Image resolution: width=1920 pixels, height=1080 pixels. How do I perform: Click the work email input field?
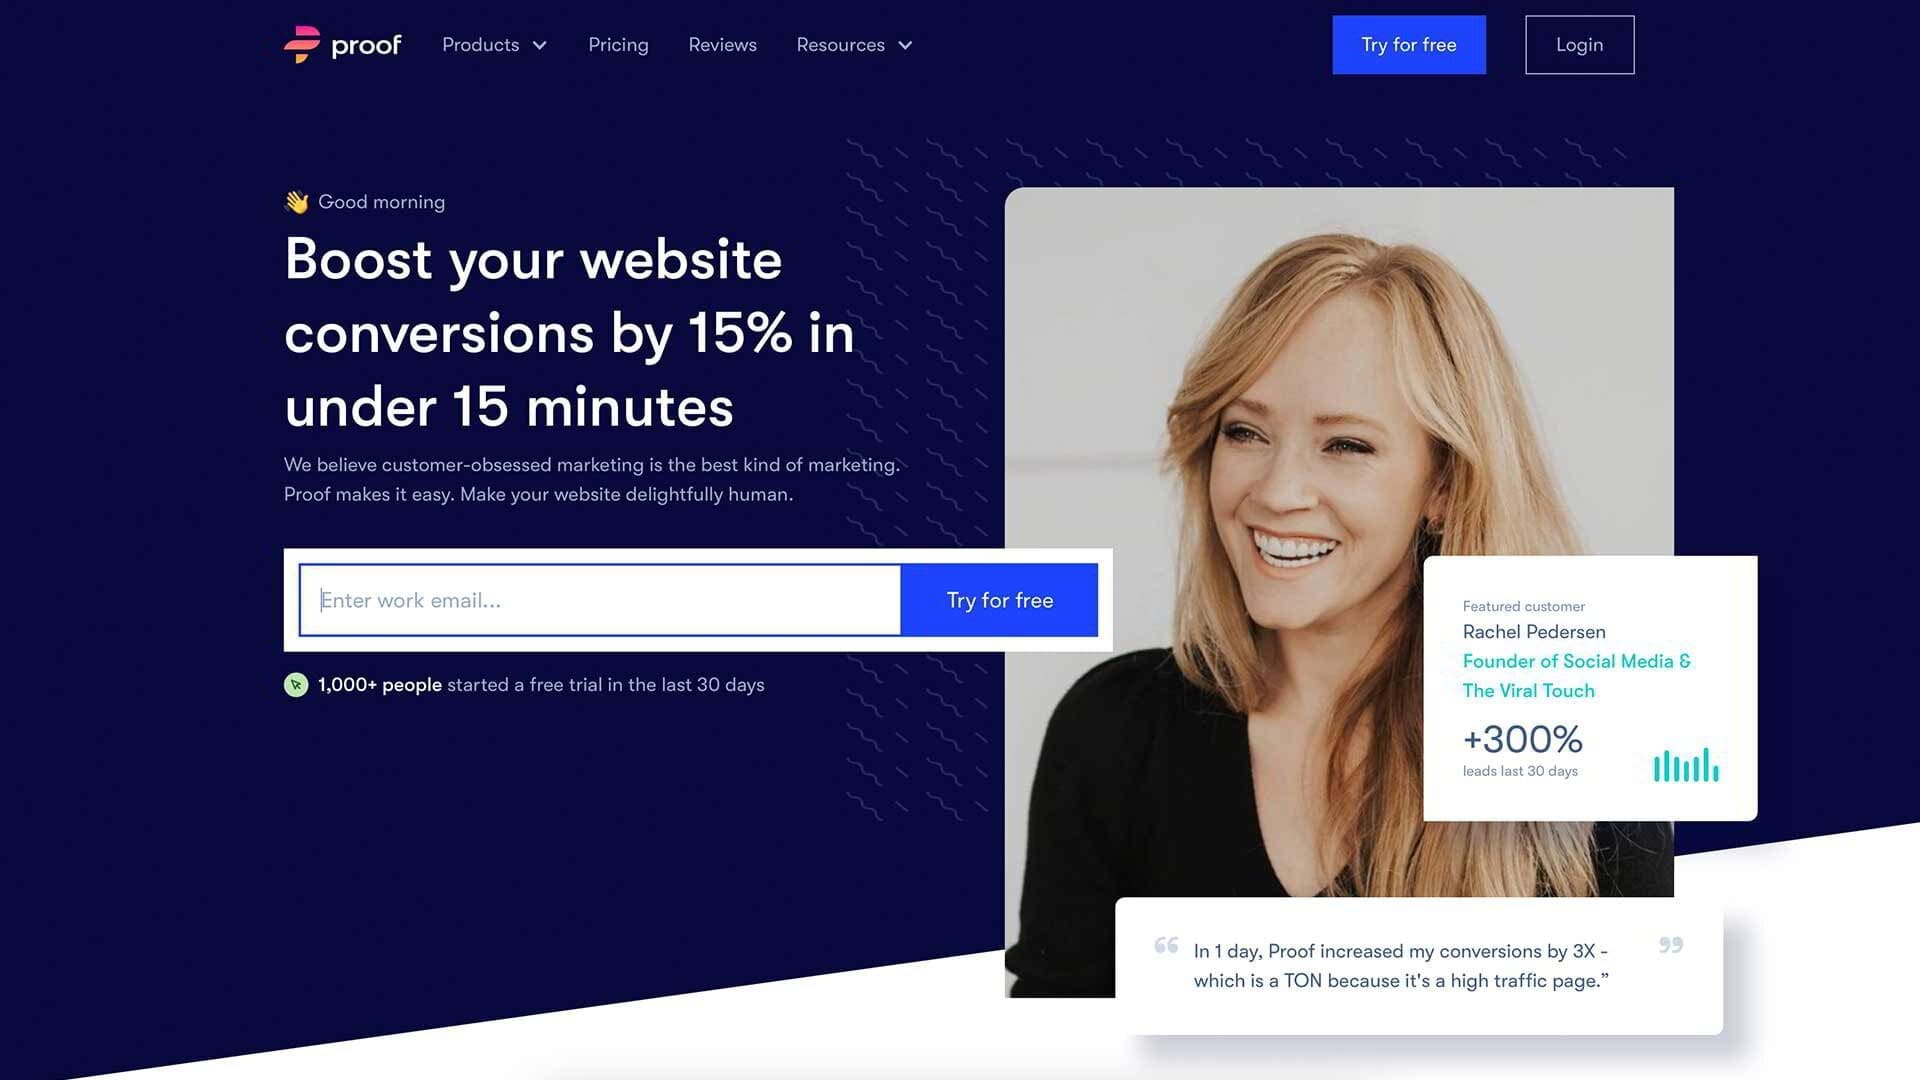599,600
